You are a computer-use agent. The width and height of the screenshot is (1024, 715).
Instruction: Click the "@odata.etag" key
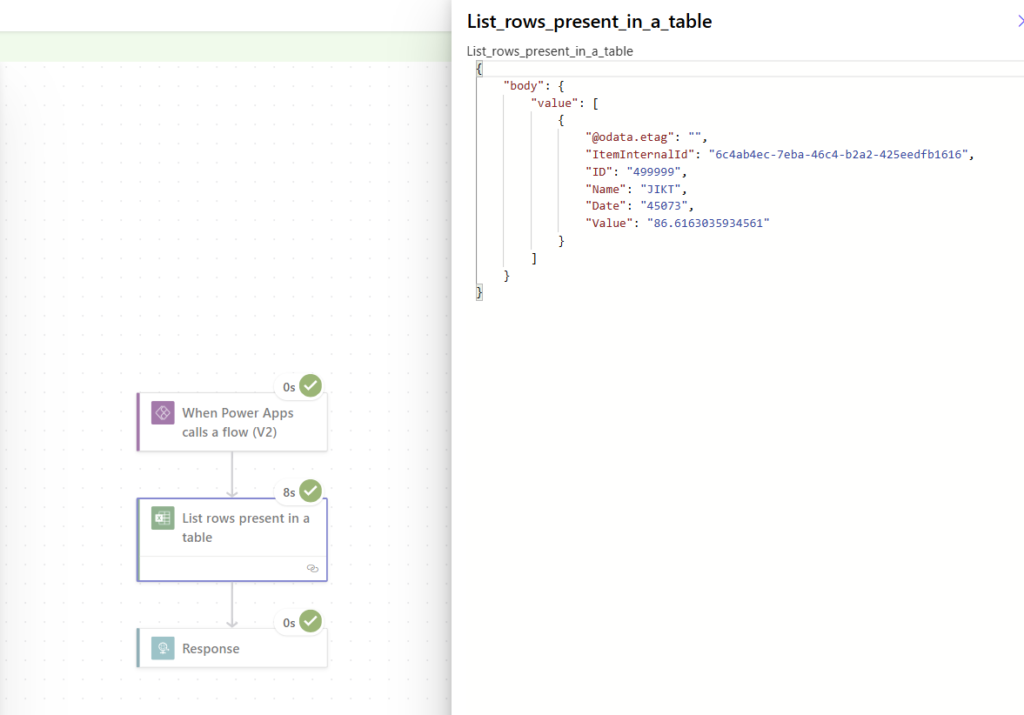(630, 137)
